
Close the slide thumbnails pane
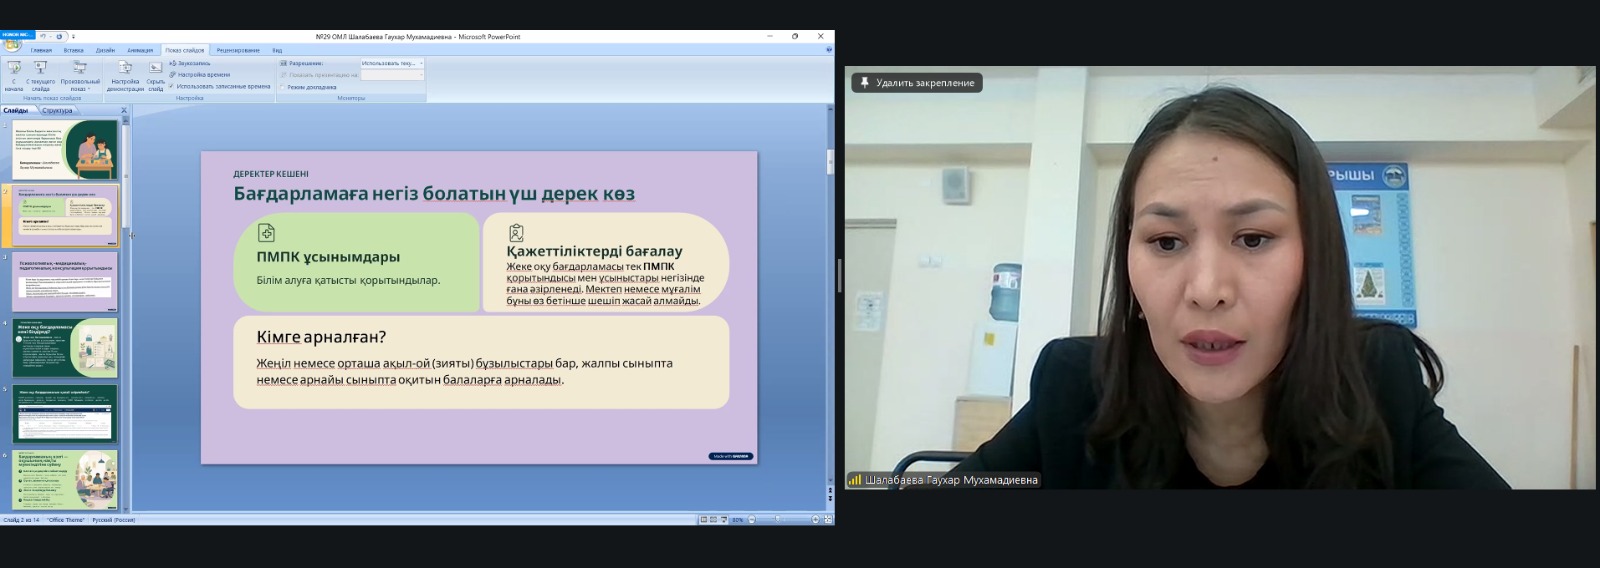tap(124, 110)
